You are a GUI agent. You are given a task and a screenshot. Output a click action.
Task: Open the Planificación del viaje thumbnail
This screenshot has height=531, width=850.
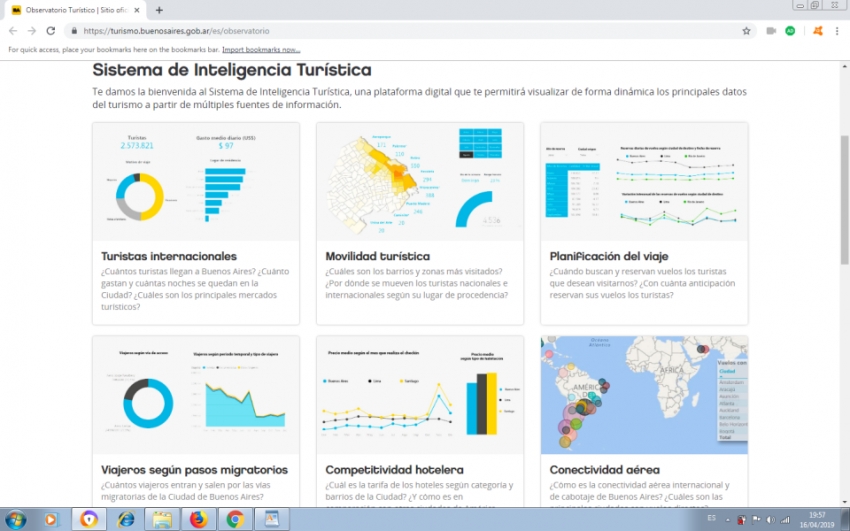coord(644,182)
